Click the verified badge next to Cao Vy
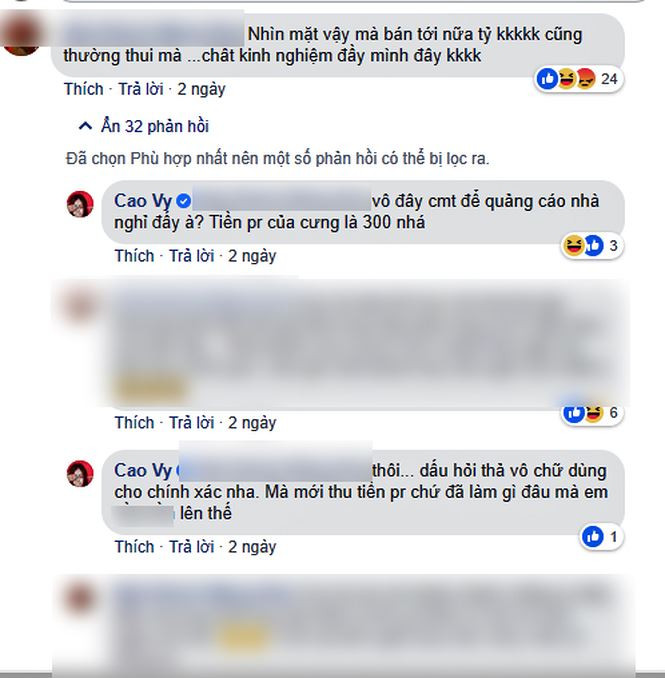Screen dimensions: 665x678 point(184,201)
